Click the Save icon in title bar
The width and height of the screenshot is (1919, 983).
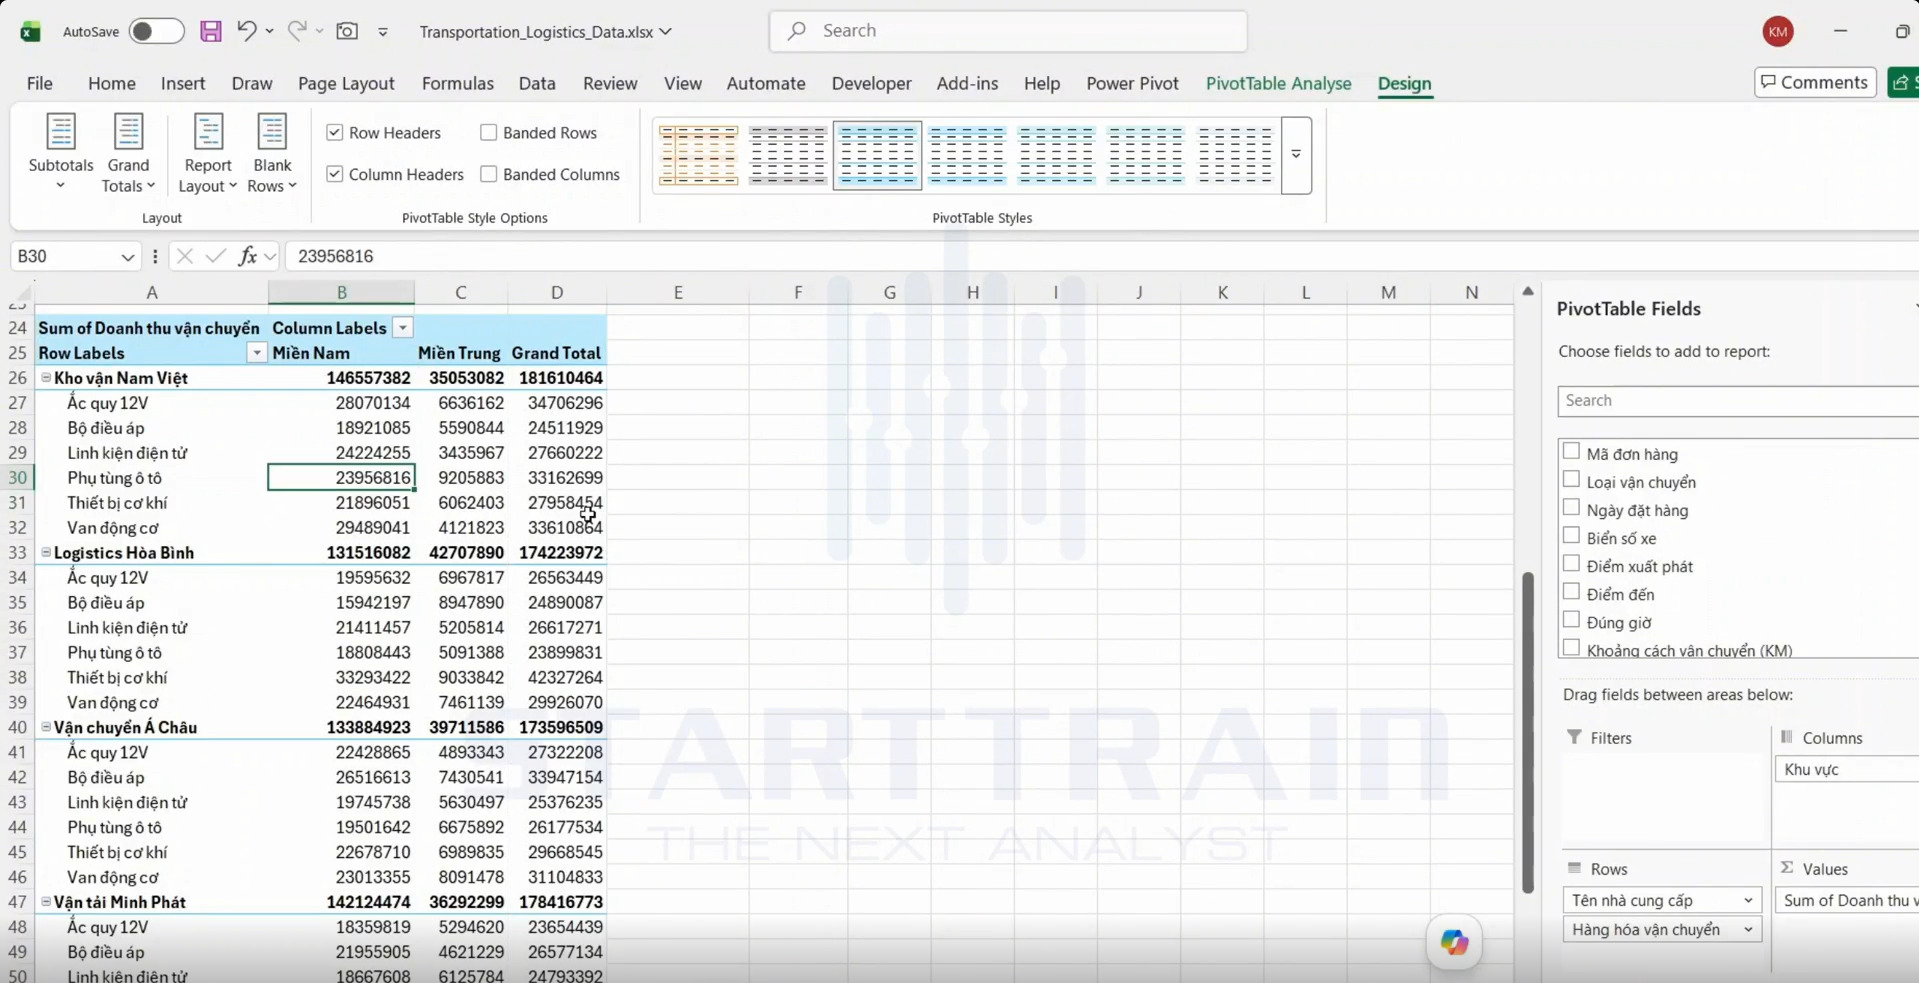click(210, 31)
